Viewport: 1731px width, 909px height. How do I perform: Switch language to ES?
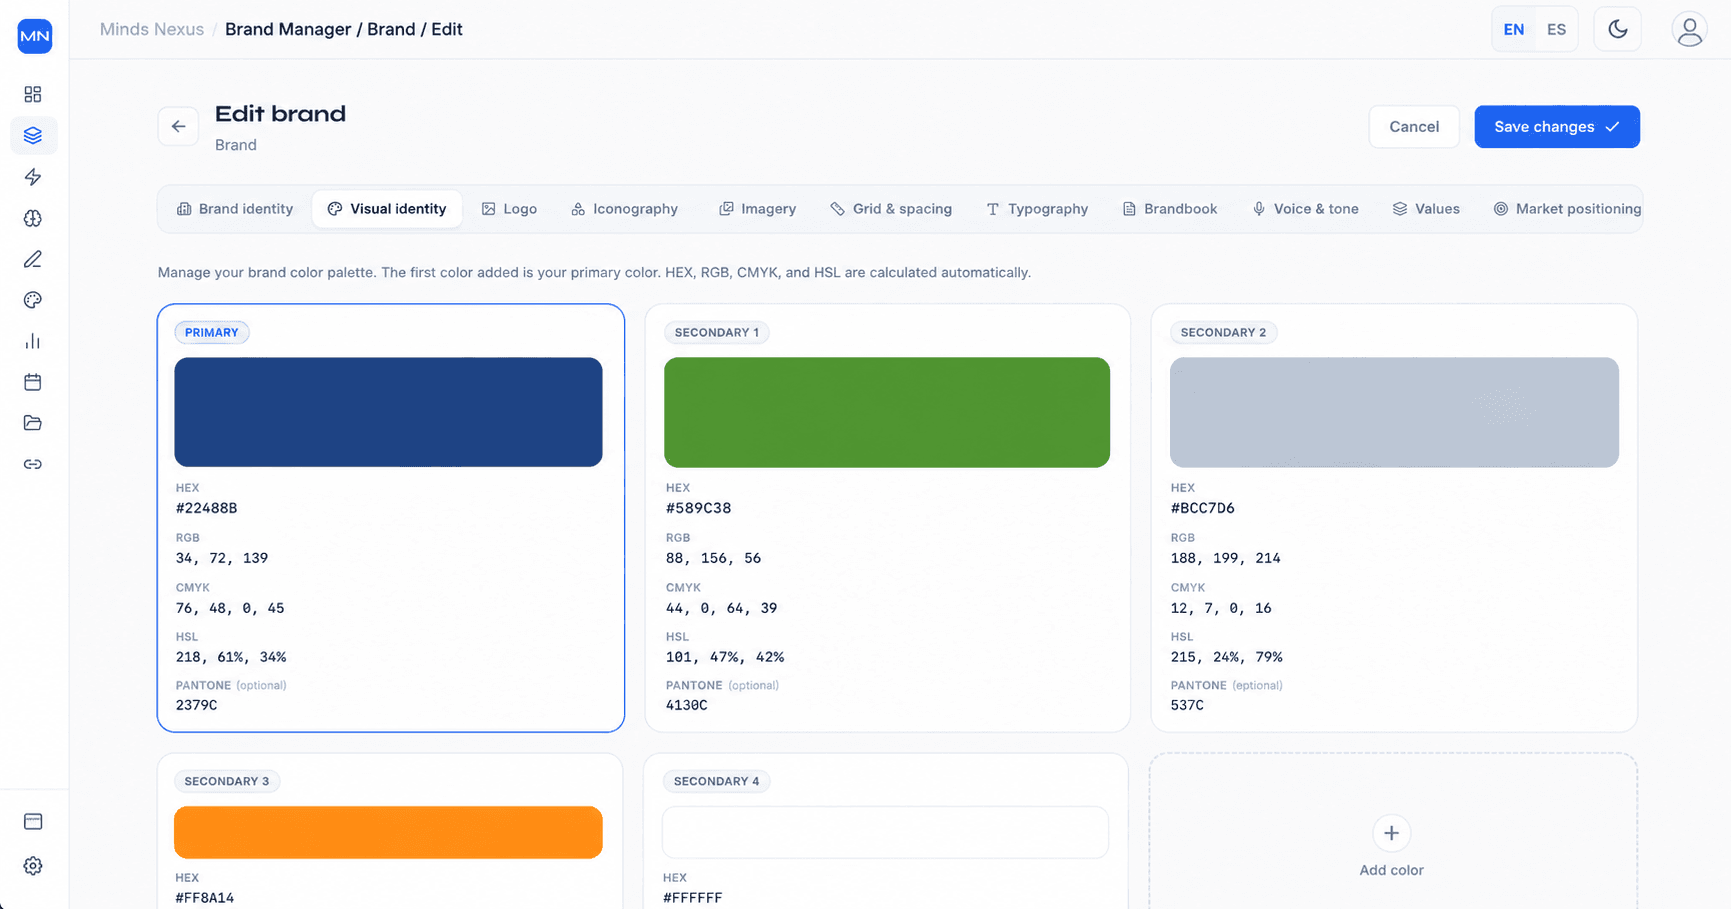click(x=1556, y=29)
